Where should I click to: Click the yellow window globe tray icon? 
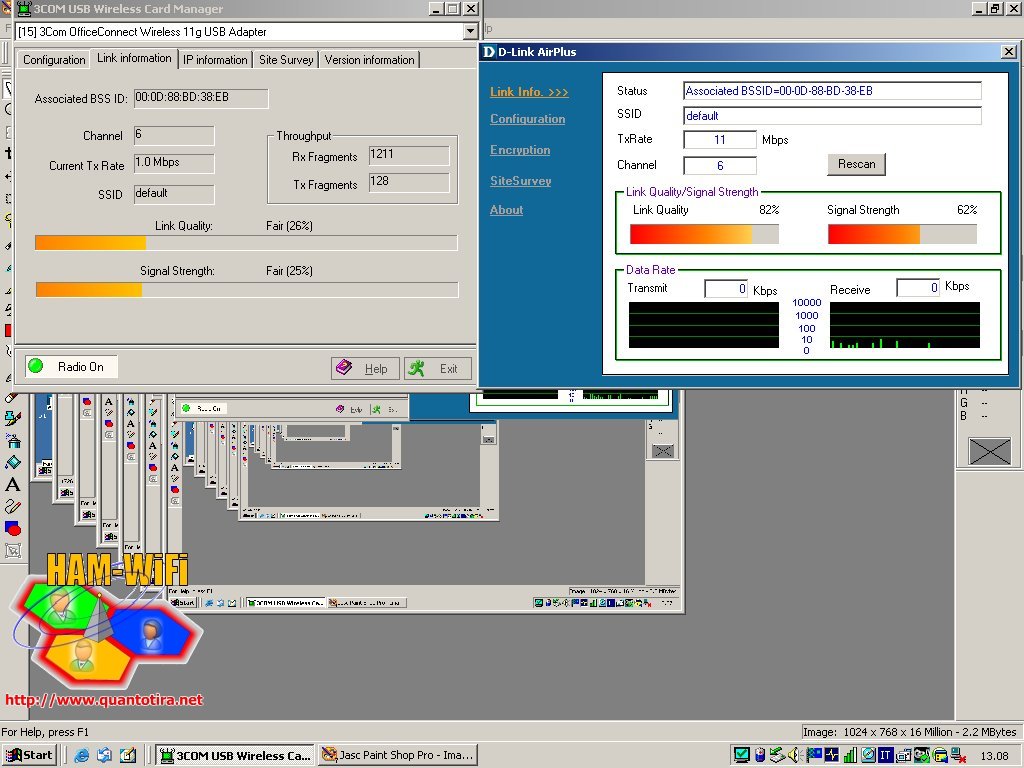[x=940, y=756]
